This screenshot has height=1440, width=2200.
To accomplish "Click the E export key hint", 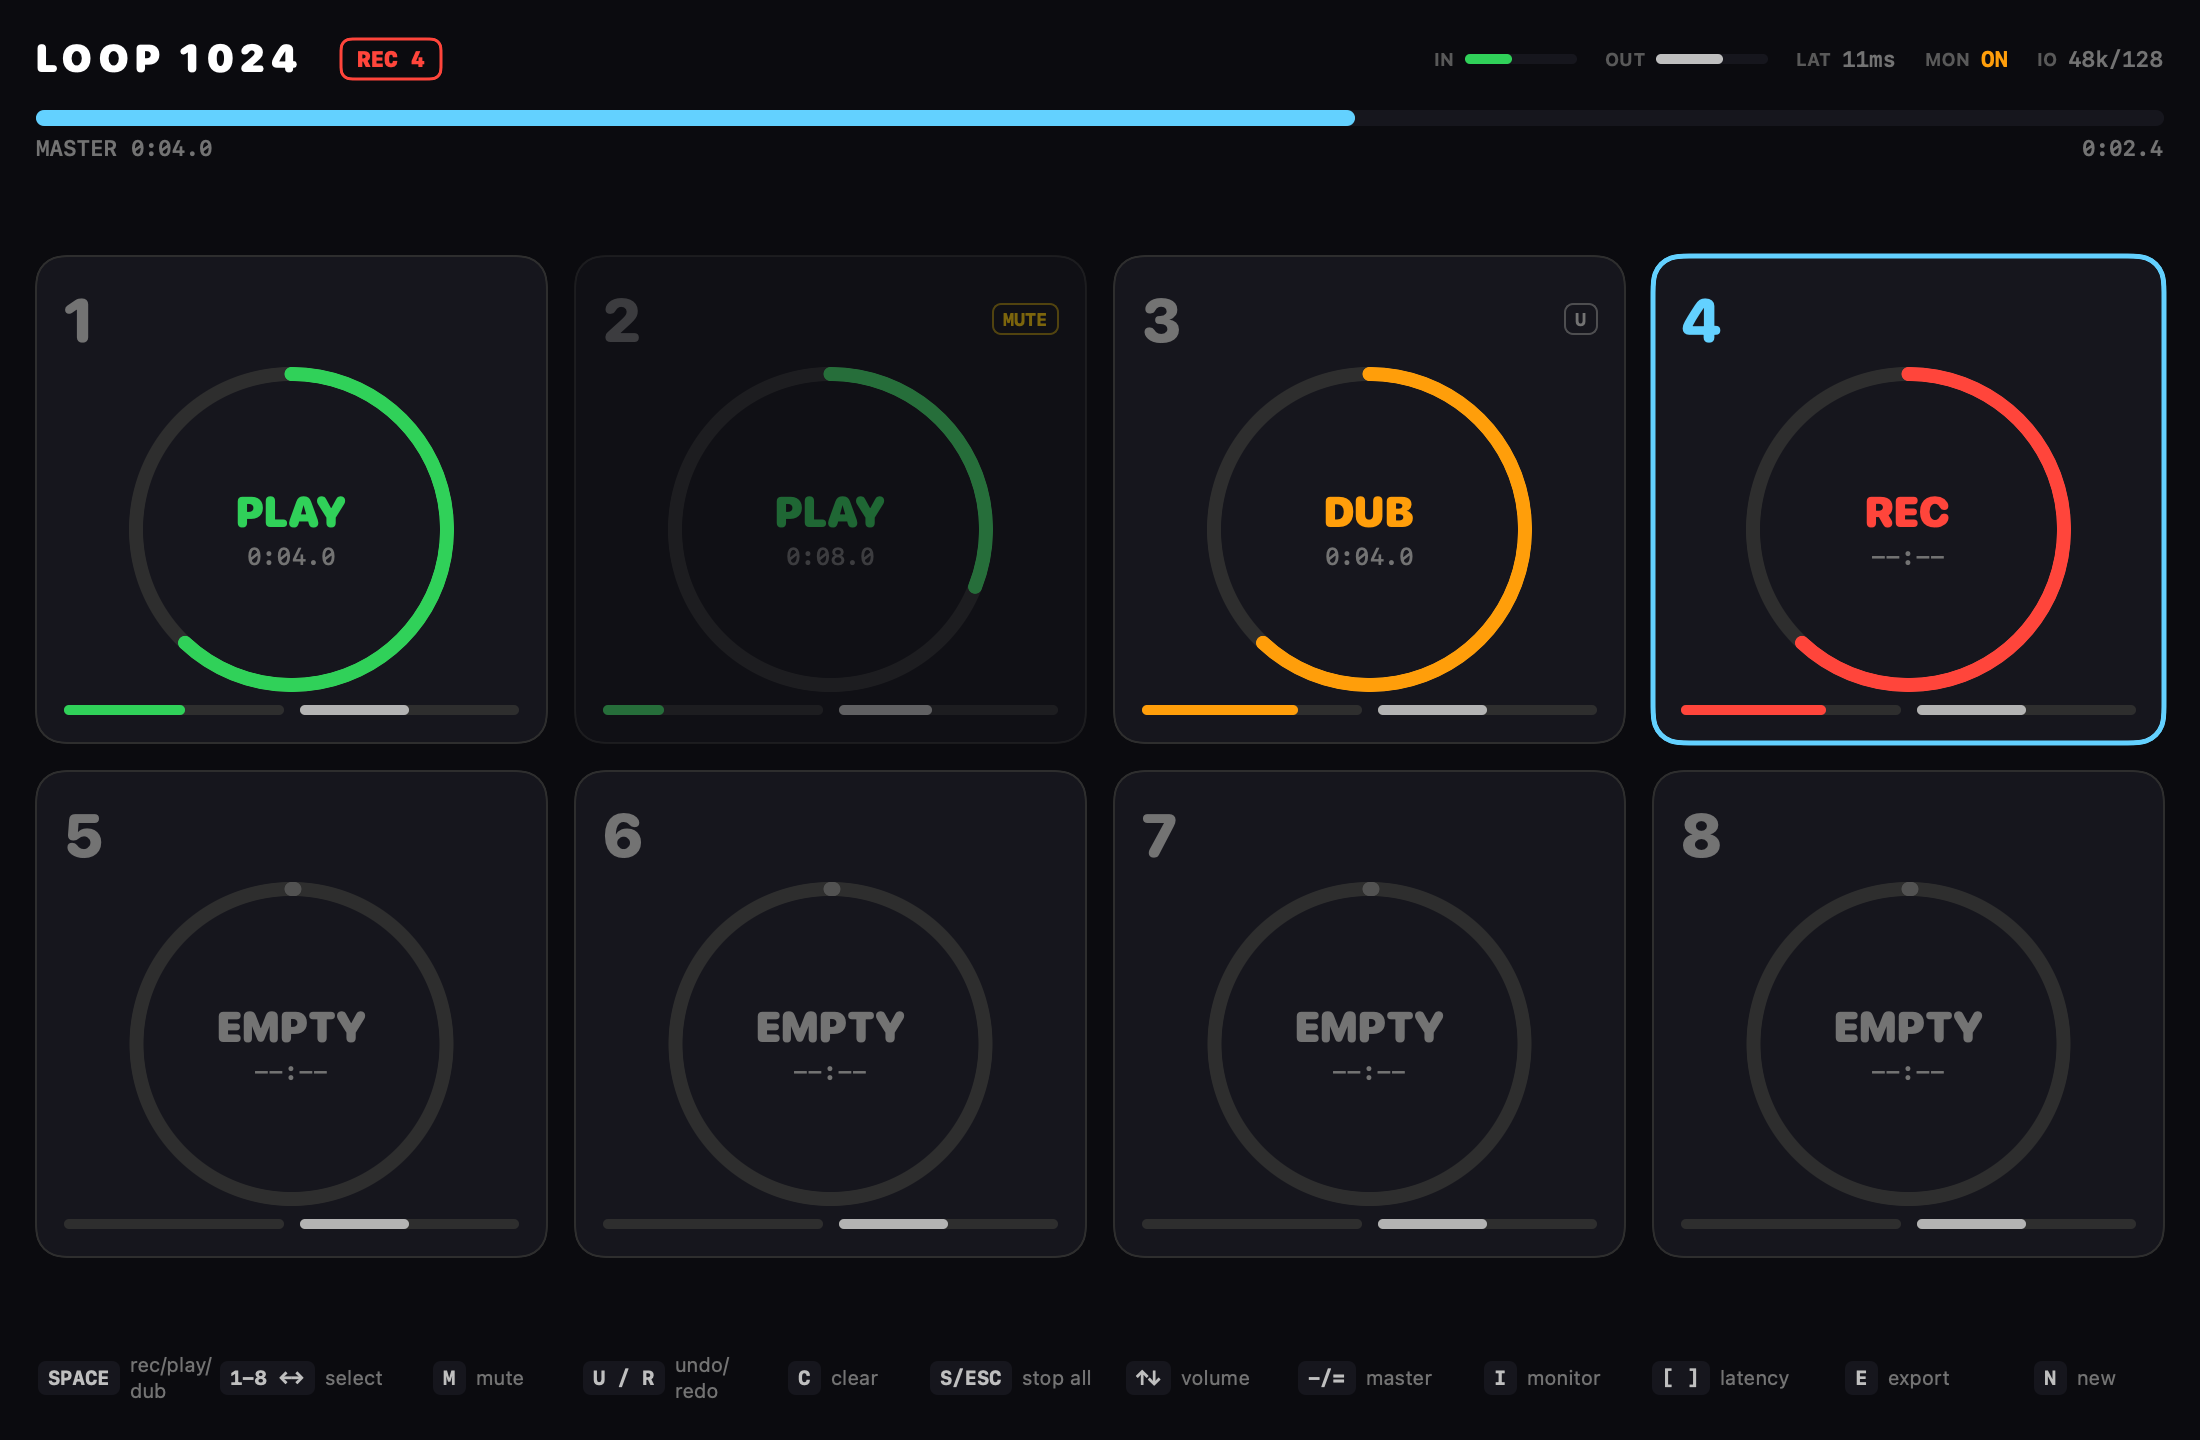I will [x=1861, y=1378].
